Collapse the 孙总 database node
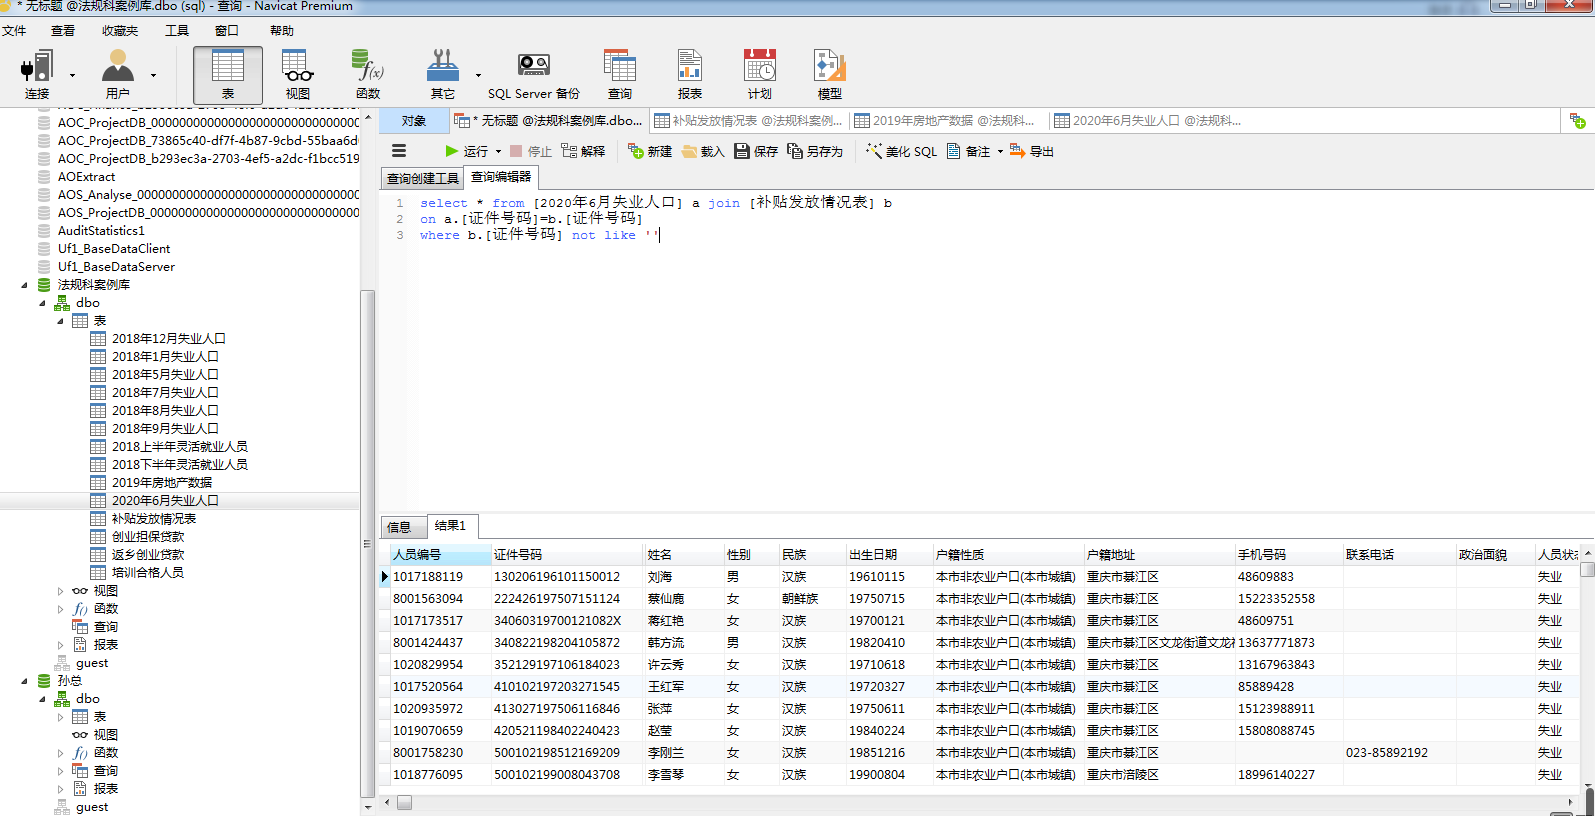The image size is (1595, 816). click(x=25, y=681)
